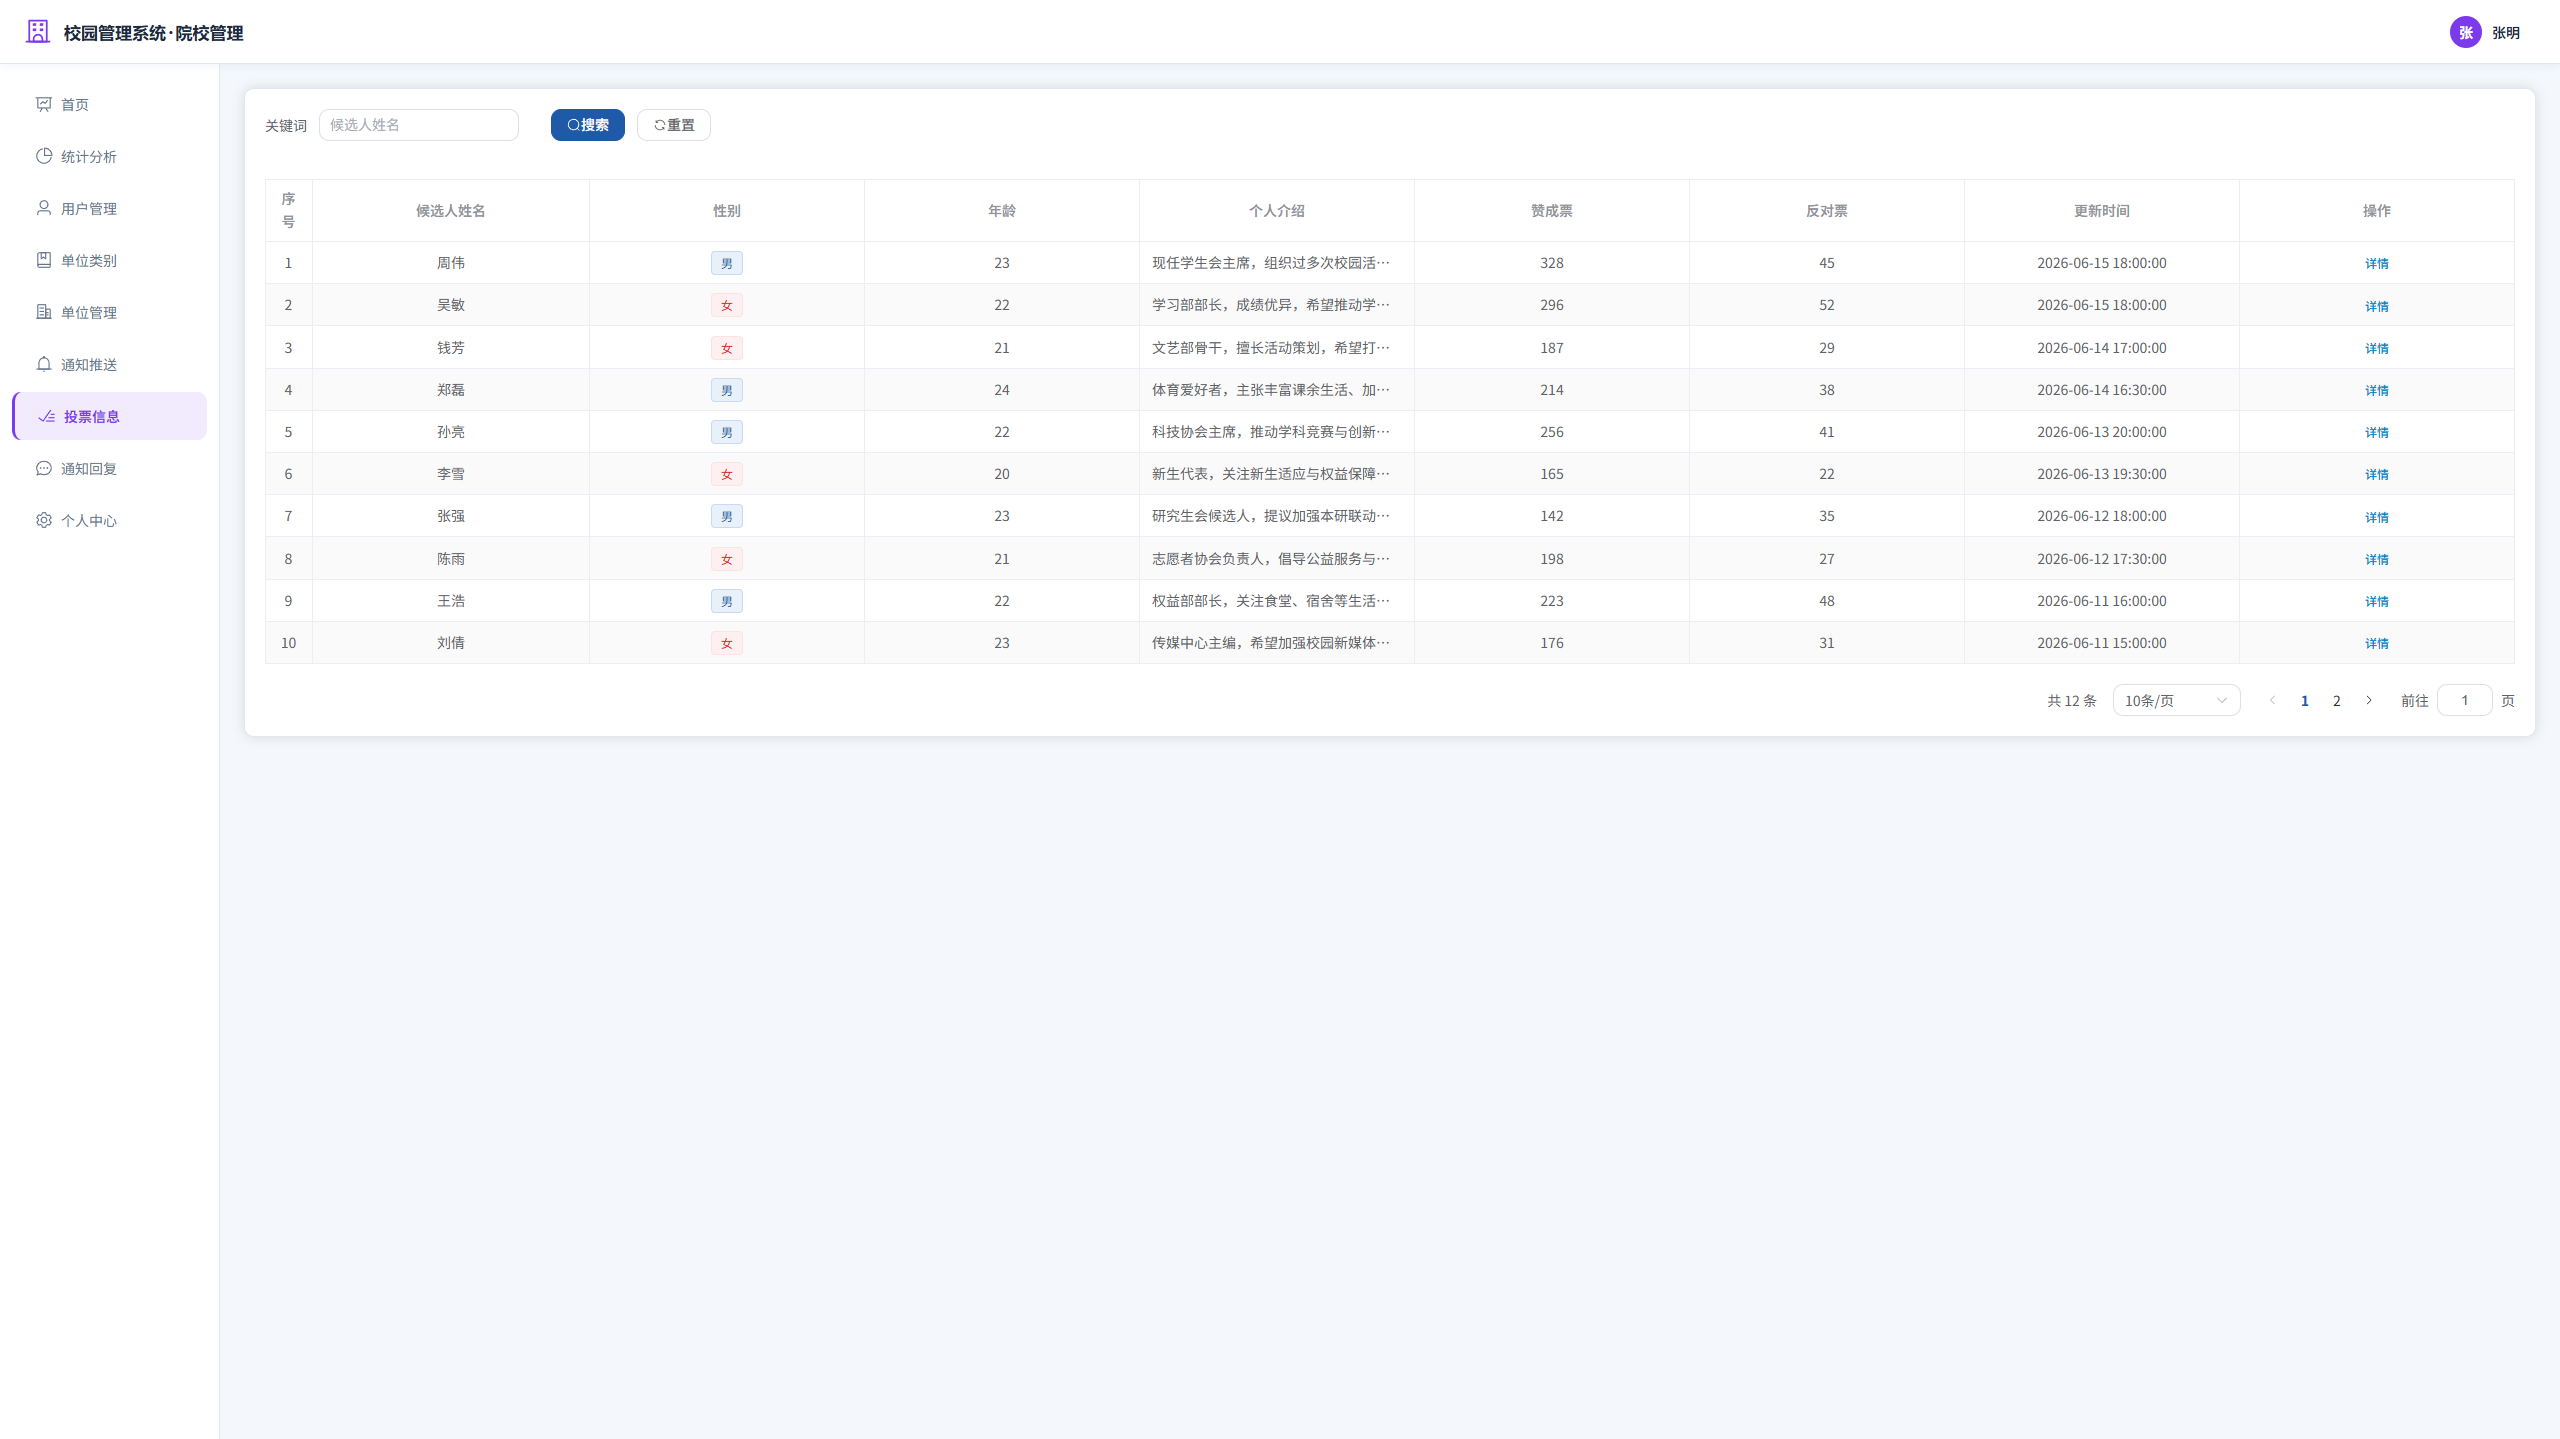Click the 个人介绍 column header

[x=1277, y=211]
